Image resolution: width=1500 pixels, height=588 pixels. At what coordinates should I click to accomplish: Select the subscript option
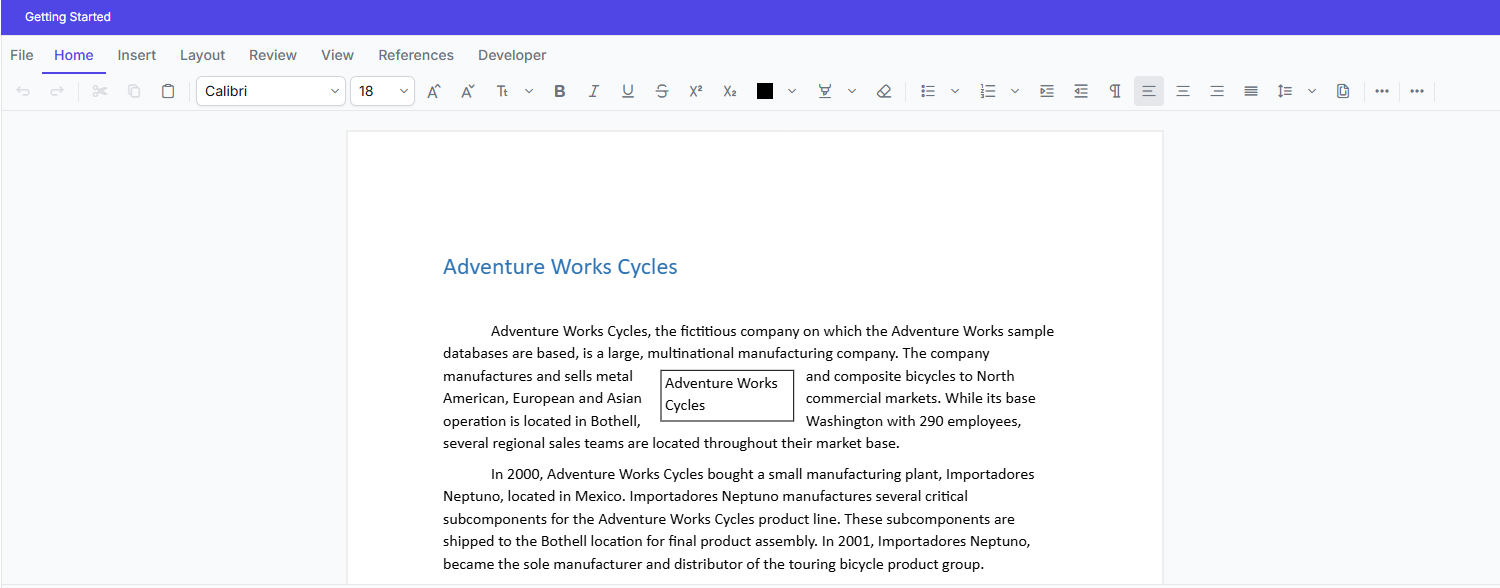729,90
